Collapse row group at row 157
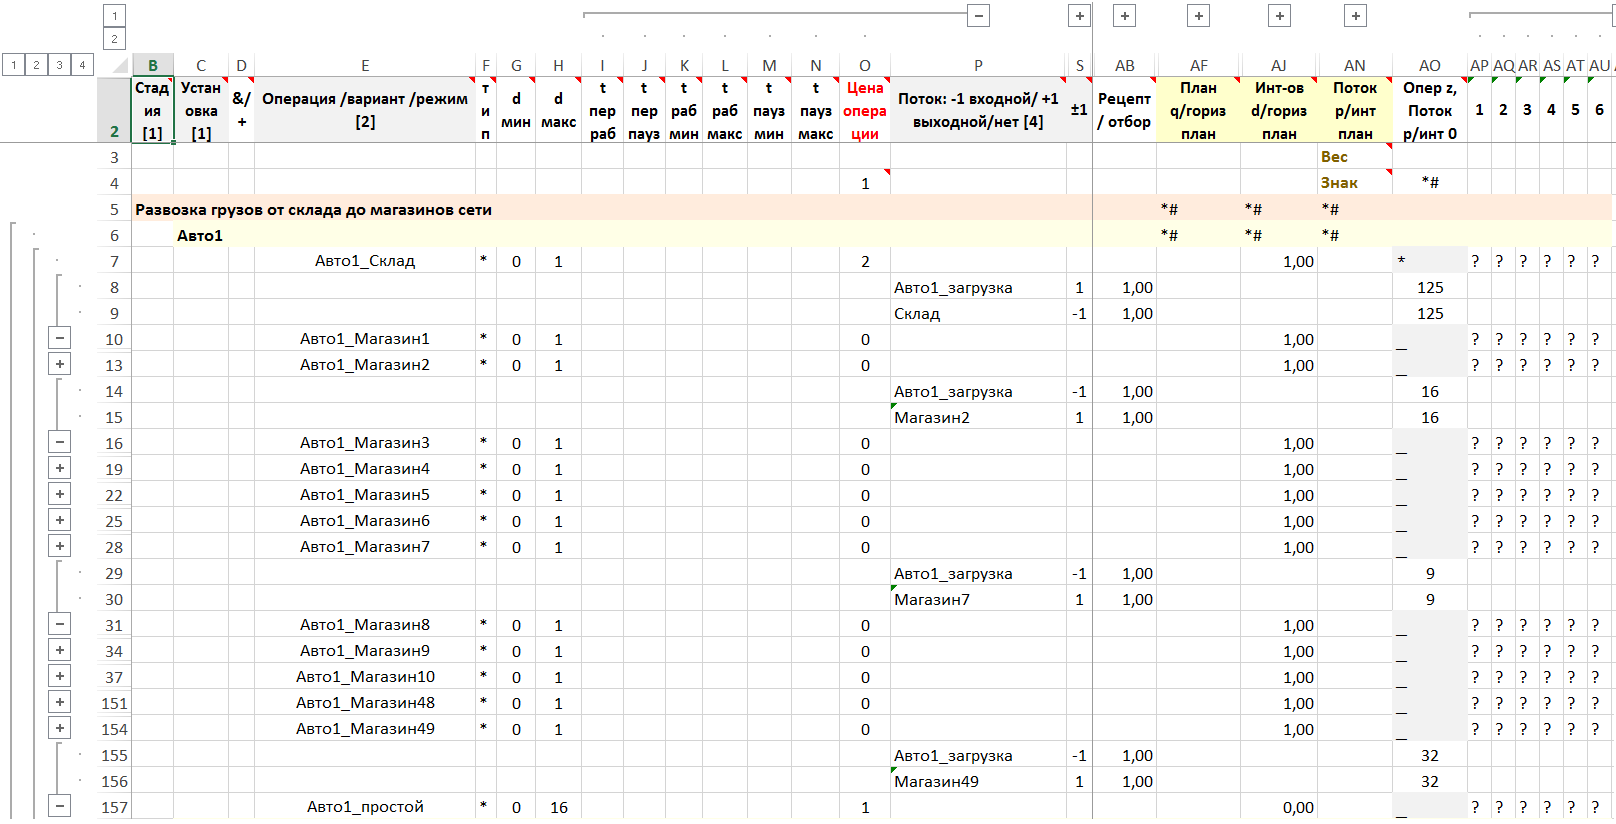 (60, 806)
